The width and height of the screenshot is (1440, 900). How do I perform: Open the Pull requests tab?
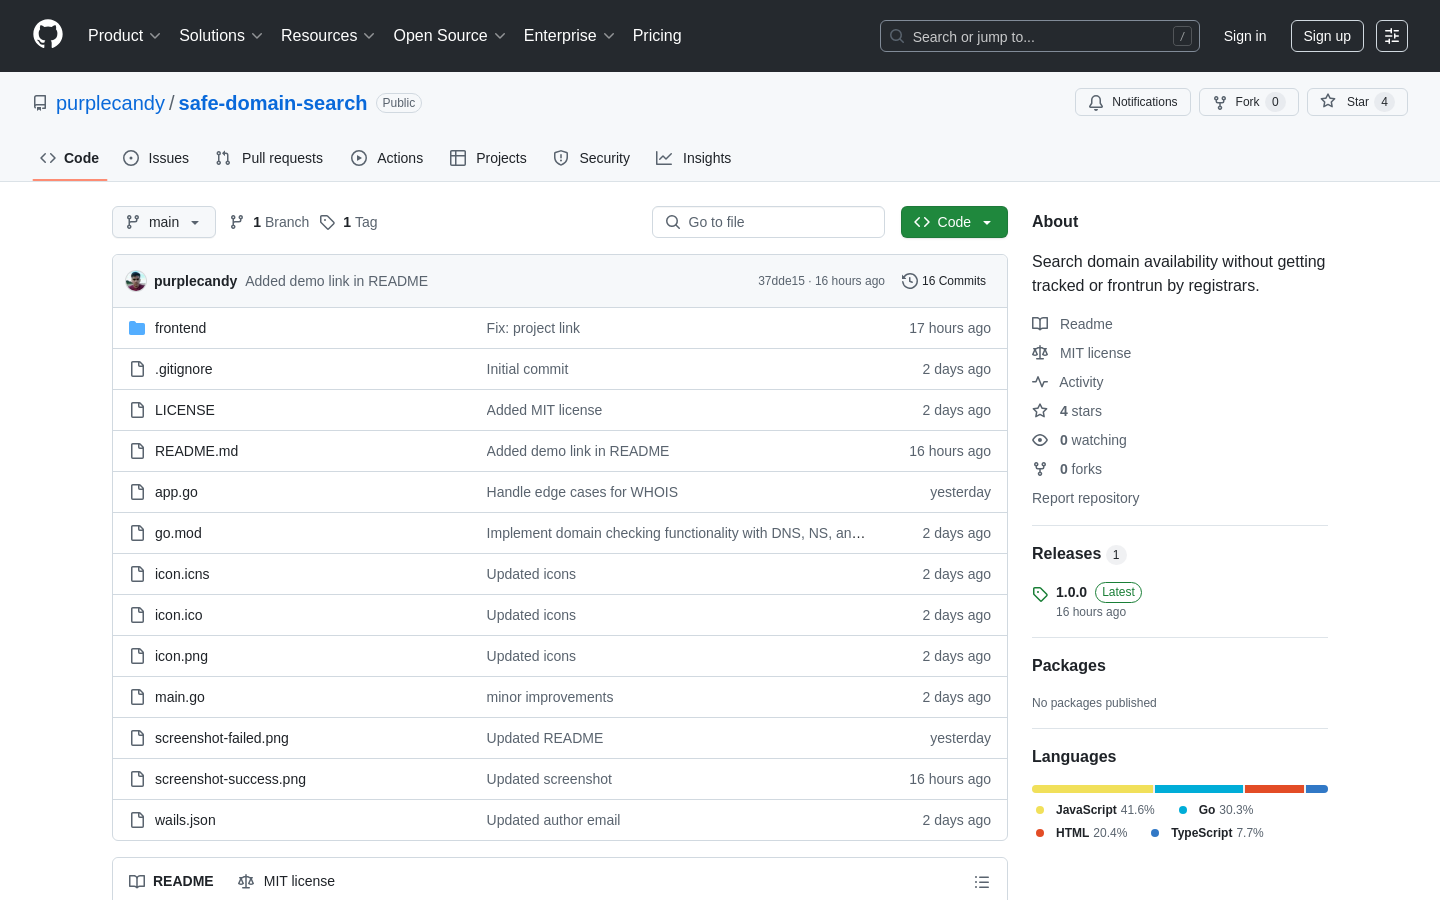tap(269, 158)
